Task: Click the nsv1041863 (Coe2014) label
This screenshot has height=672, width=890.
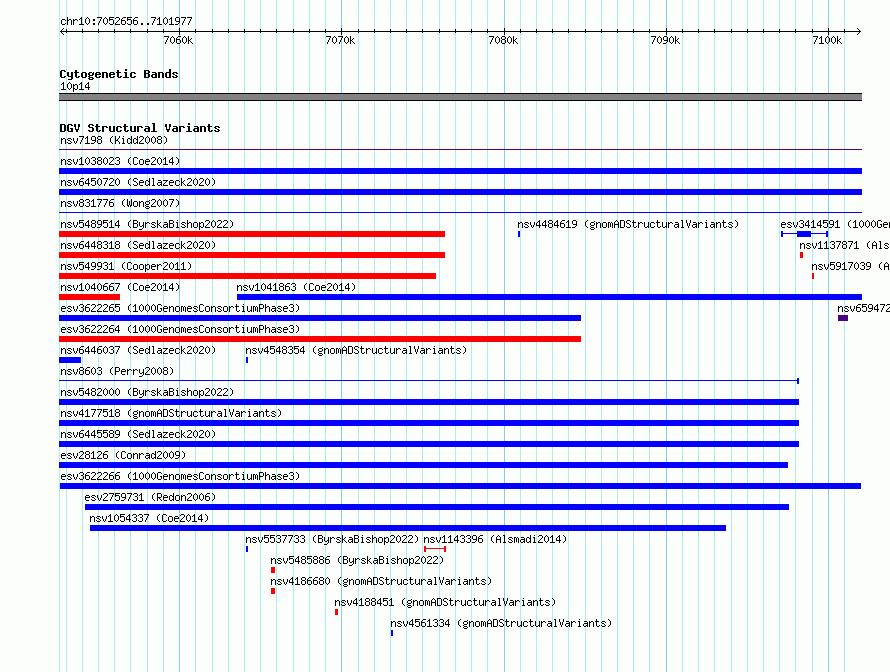Action: point(296,287)
